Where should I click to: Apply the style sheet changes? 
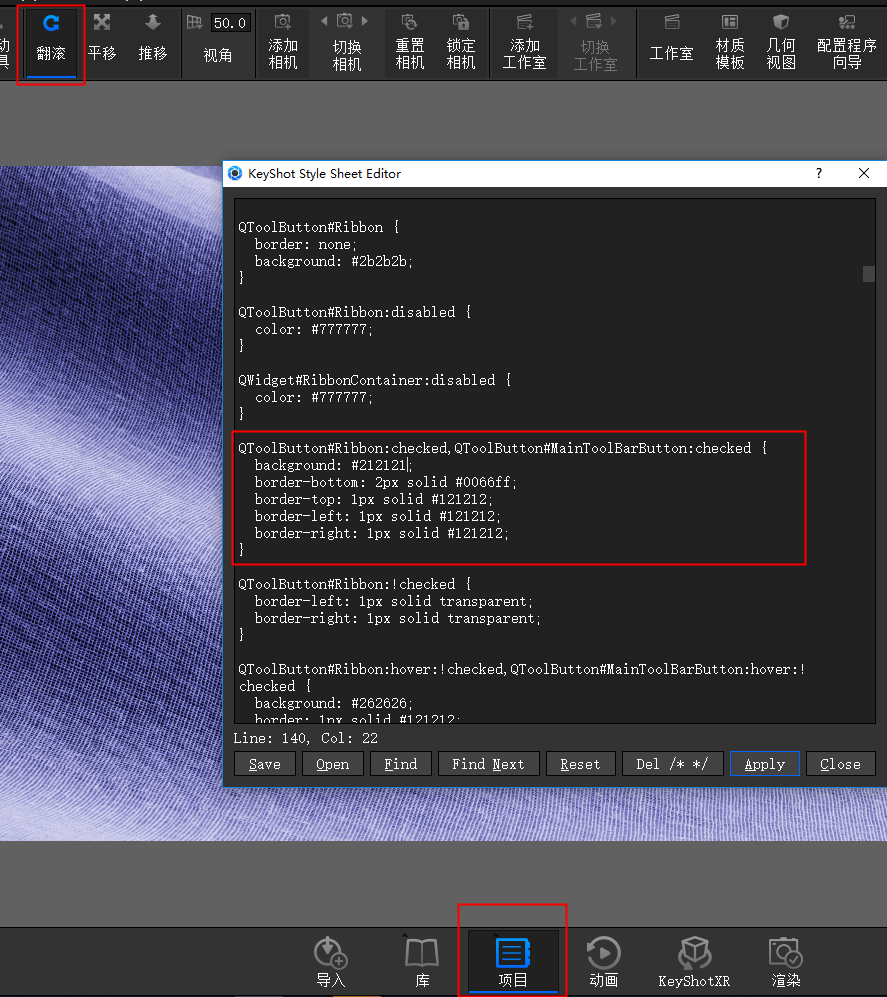(x=764, y=764)
